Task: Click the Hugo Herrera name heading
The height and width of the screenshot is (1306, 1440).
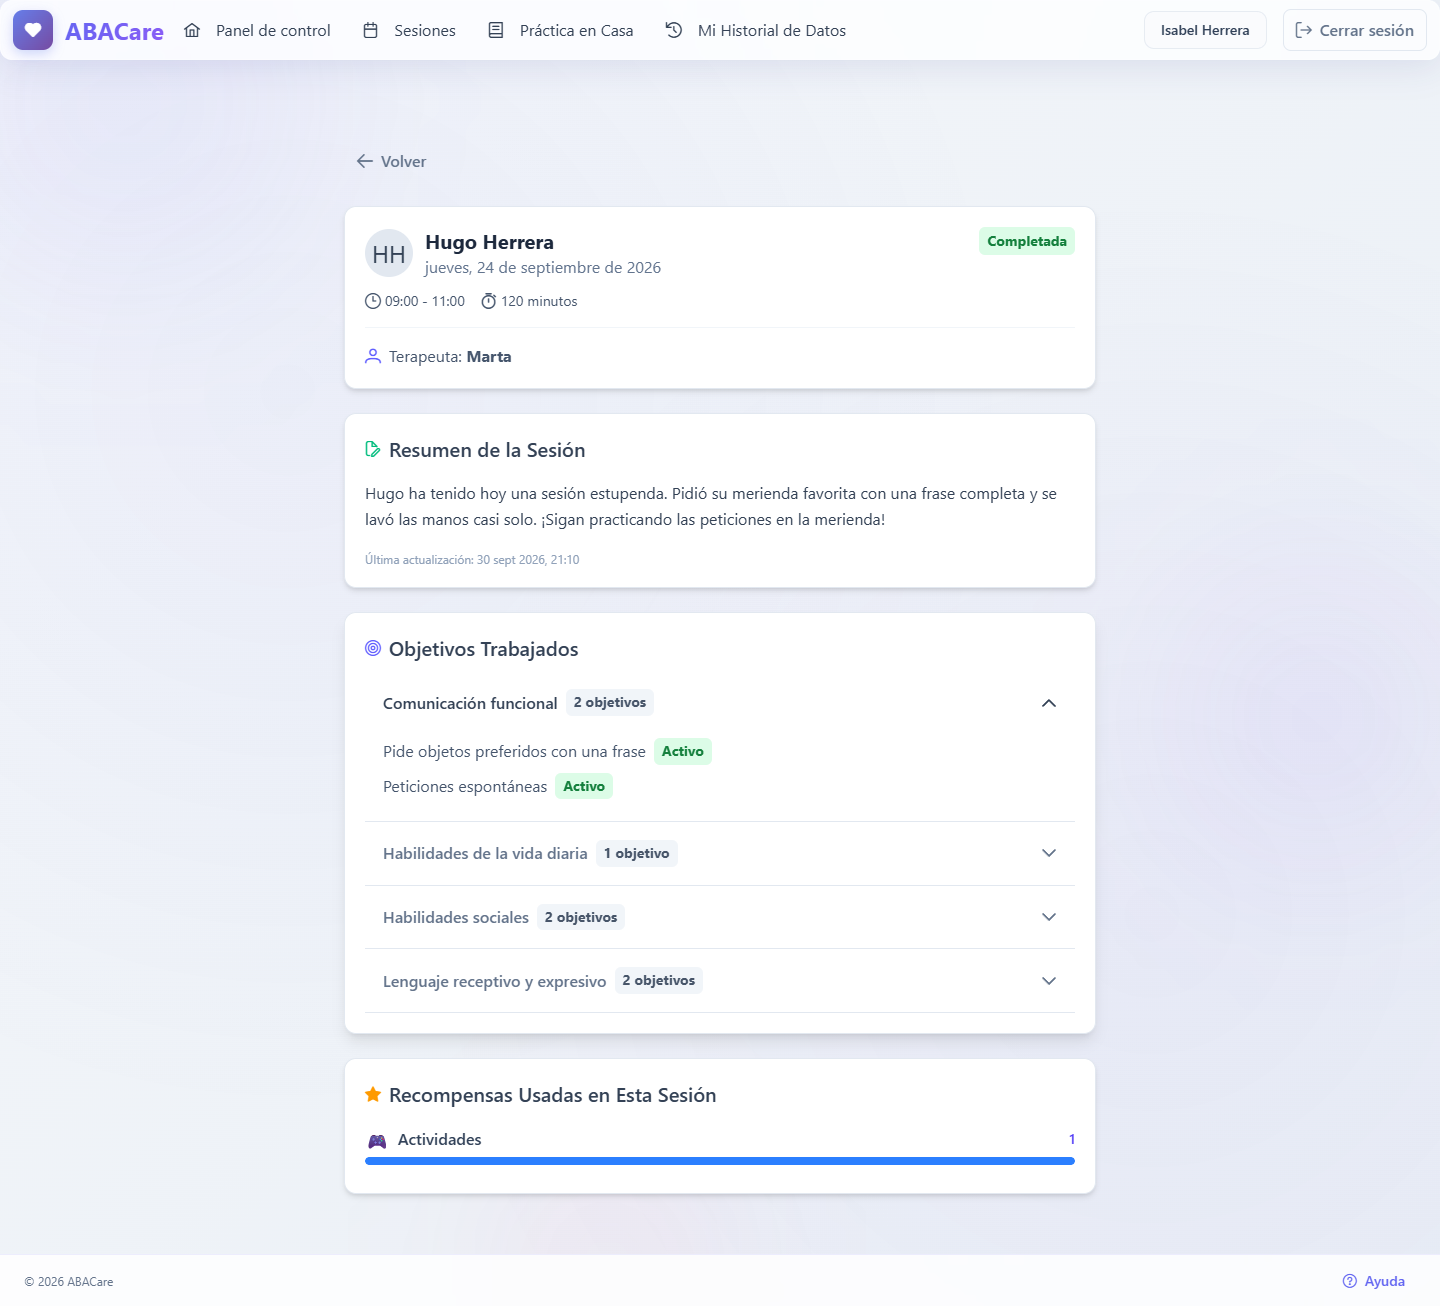Action: (x=489, y=242)
